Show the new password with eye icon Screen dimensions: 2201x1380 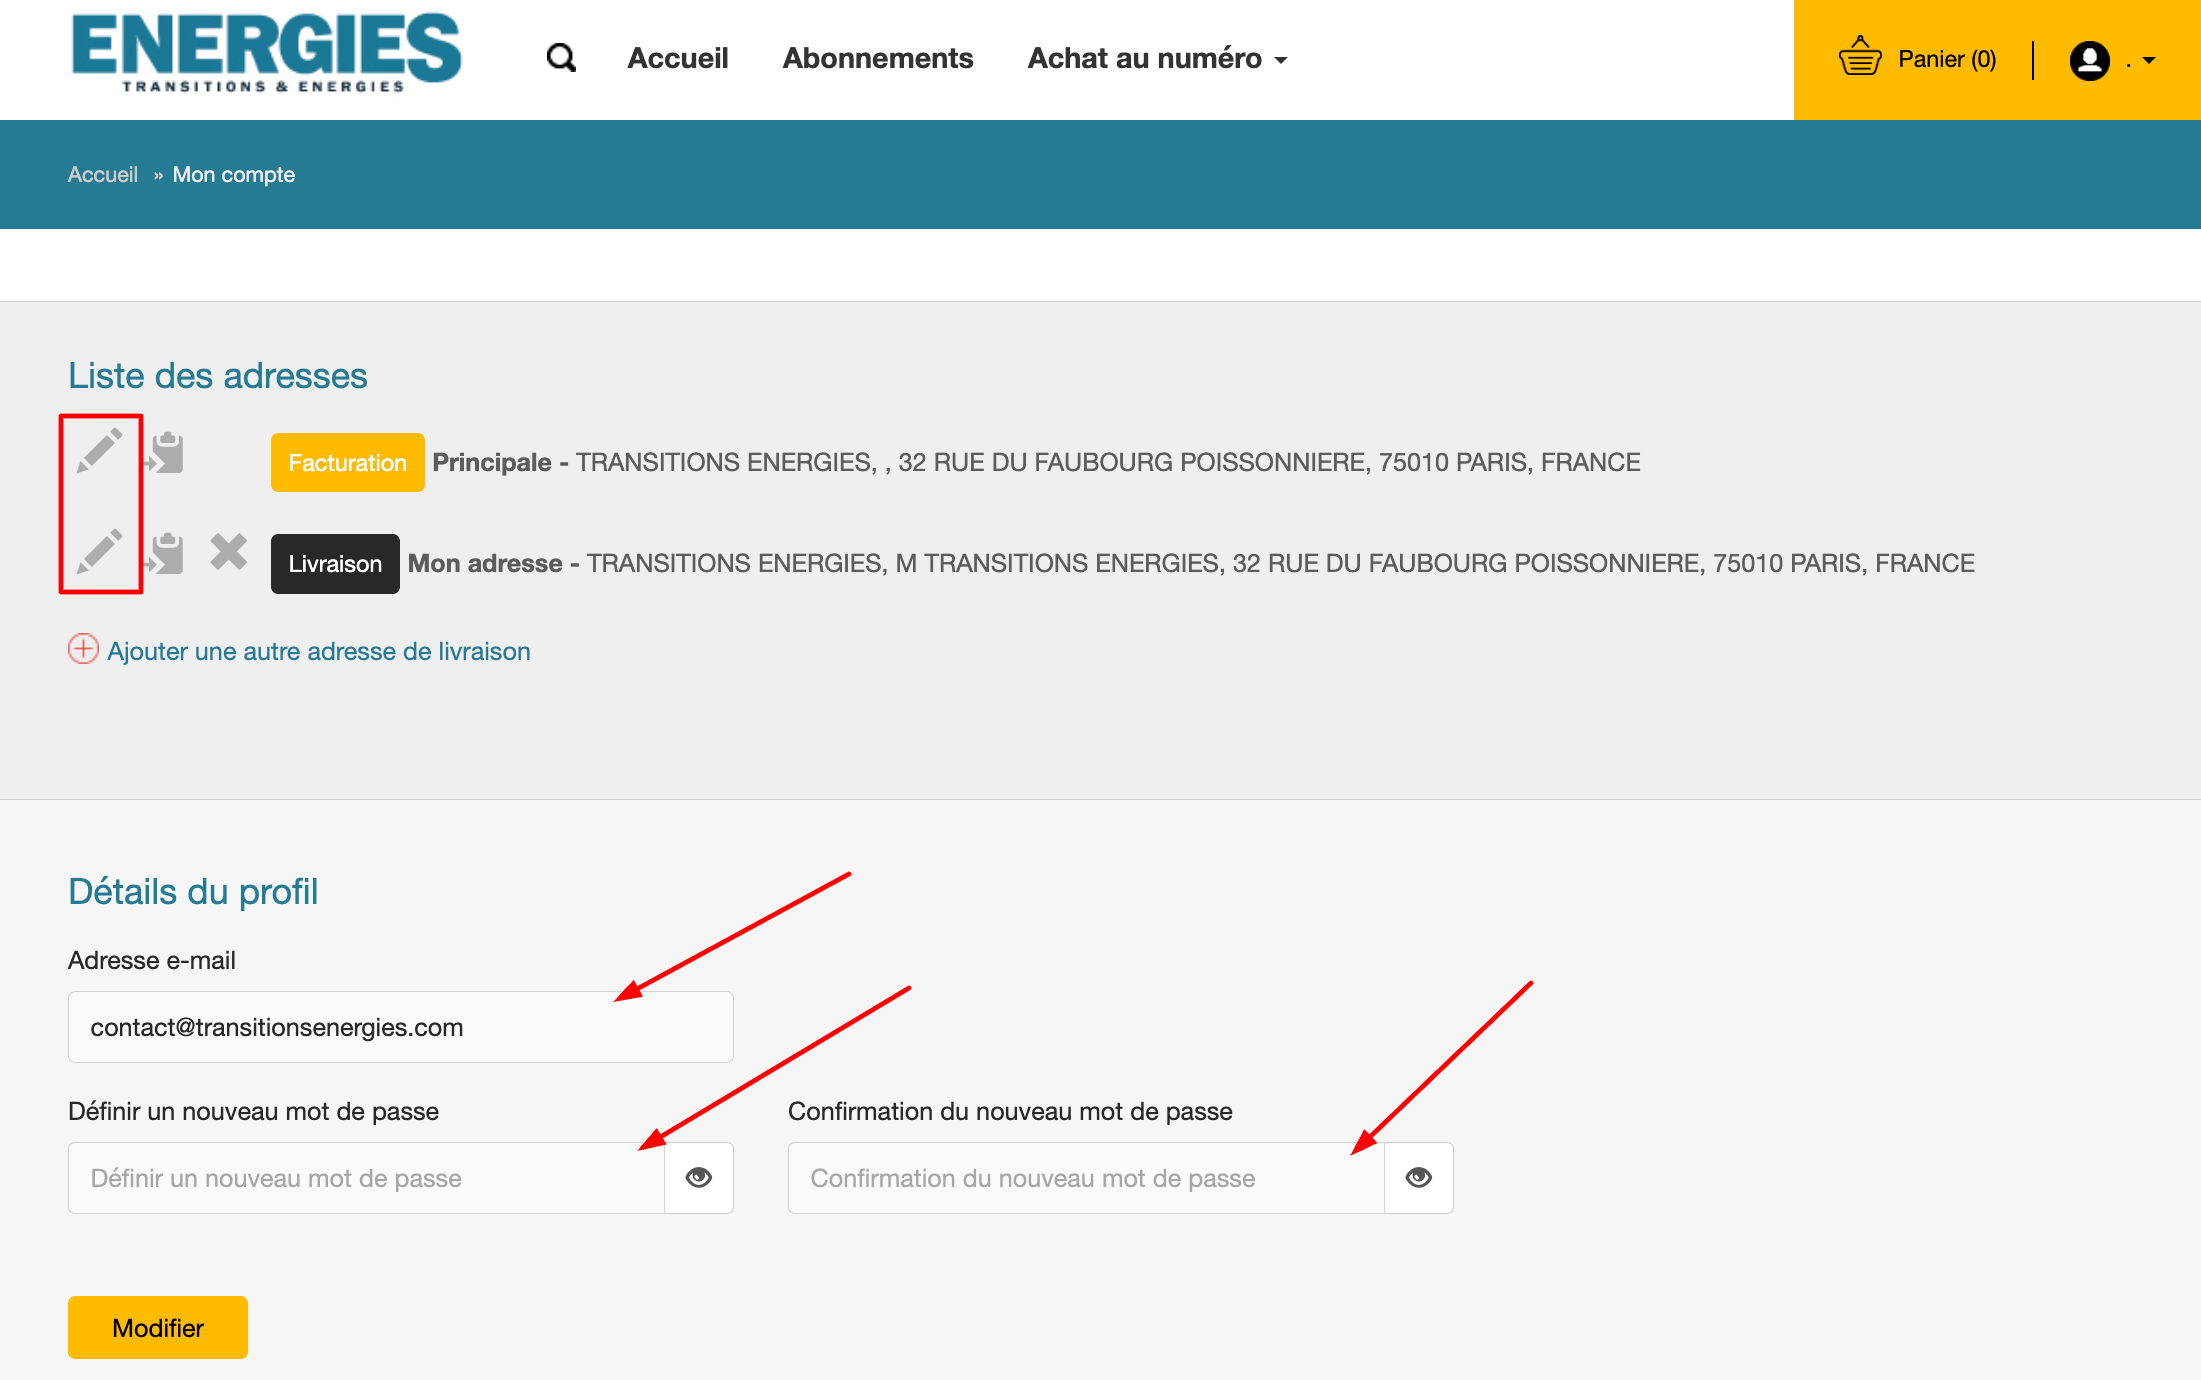point(699,1177)
